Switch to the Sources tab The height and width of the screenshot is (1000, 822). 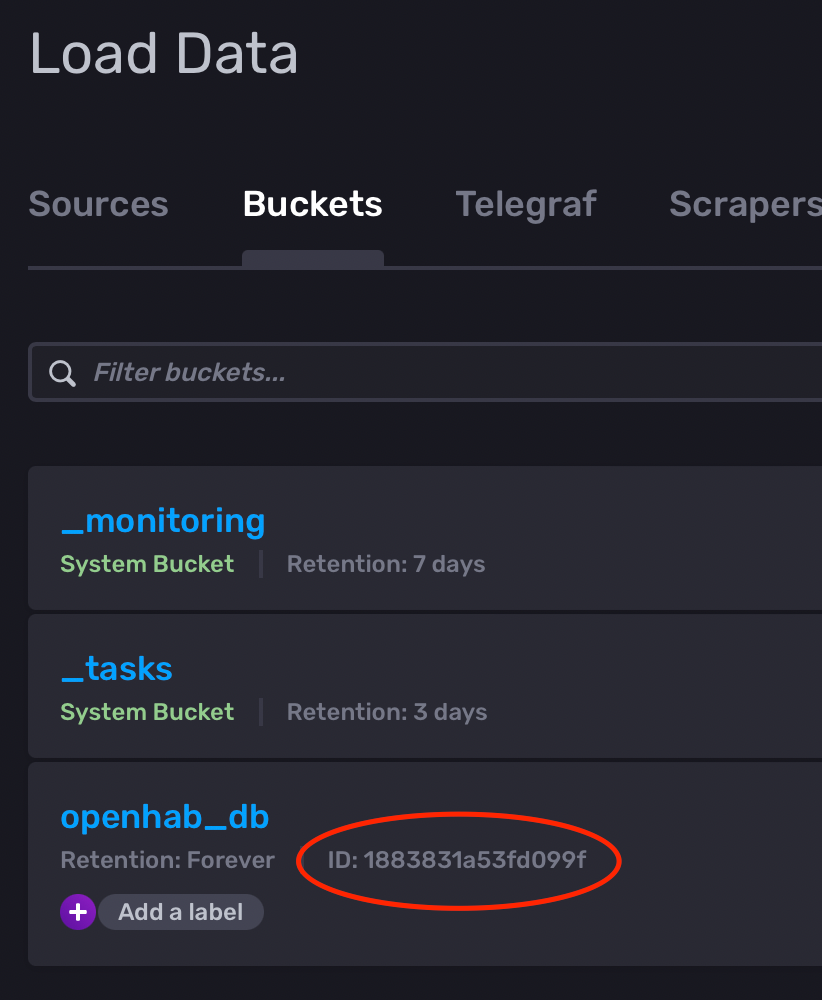[98, 204]
